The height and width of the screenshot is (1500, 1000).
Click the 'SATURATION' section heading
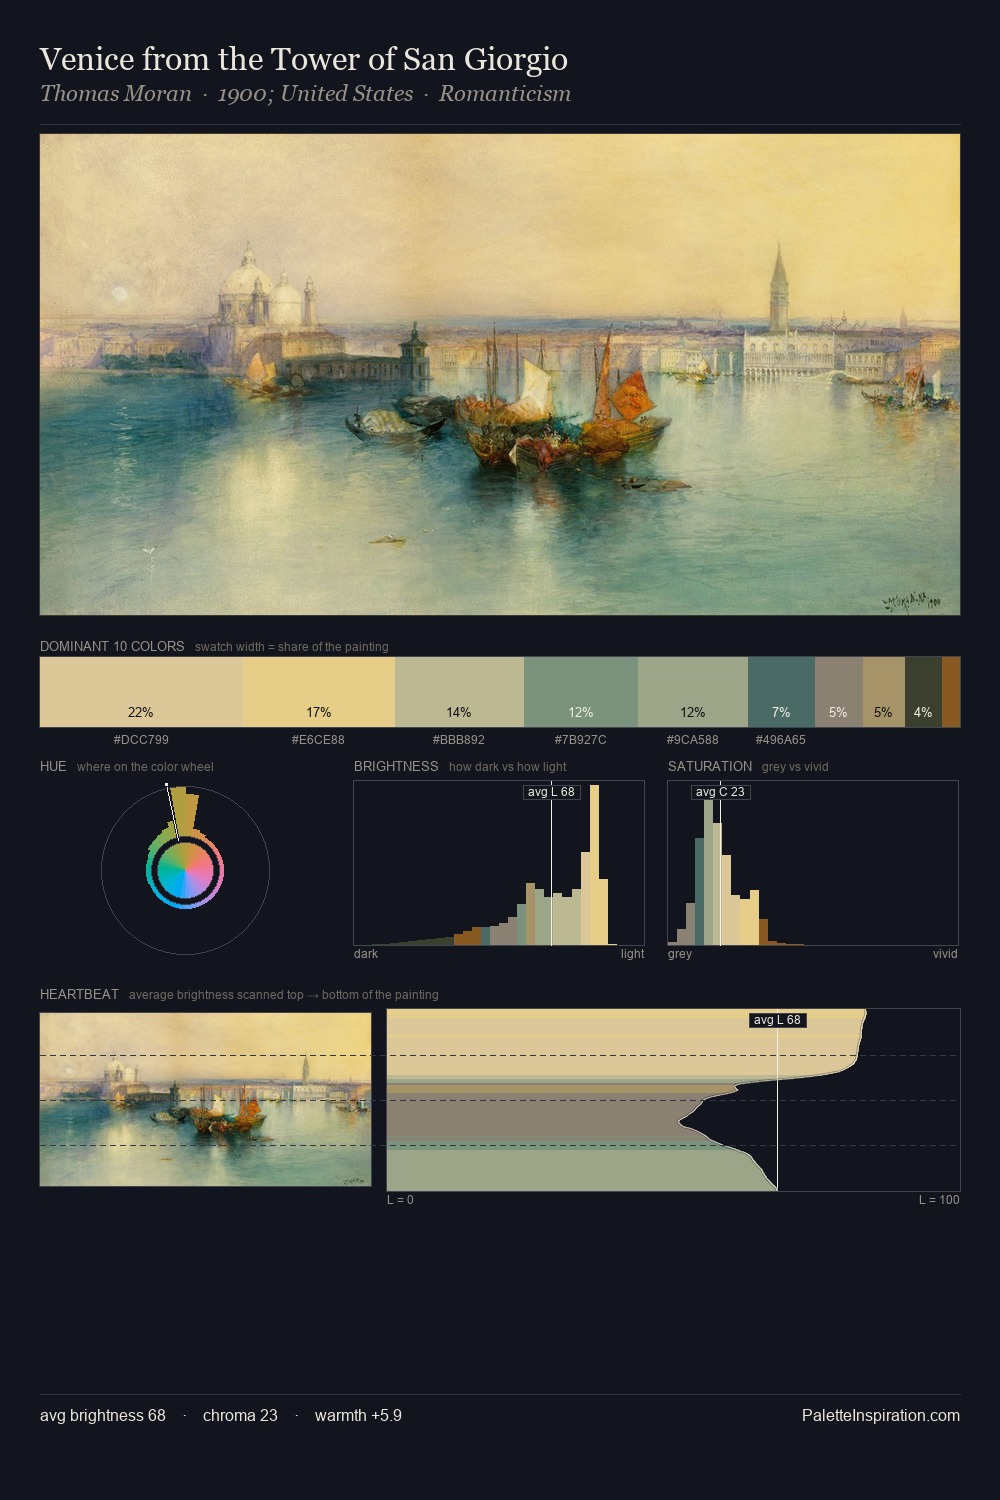(x=710, y=766)
